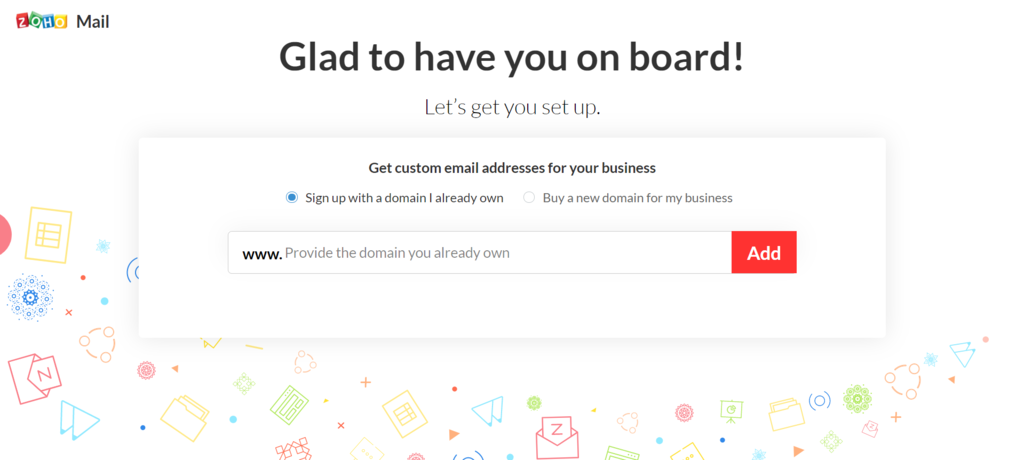Click yellow spreadsheet icon beside the red circle
The width and height of the screenshot is (1024, 460).
click(x=48, y=235)
